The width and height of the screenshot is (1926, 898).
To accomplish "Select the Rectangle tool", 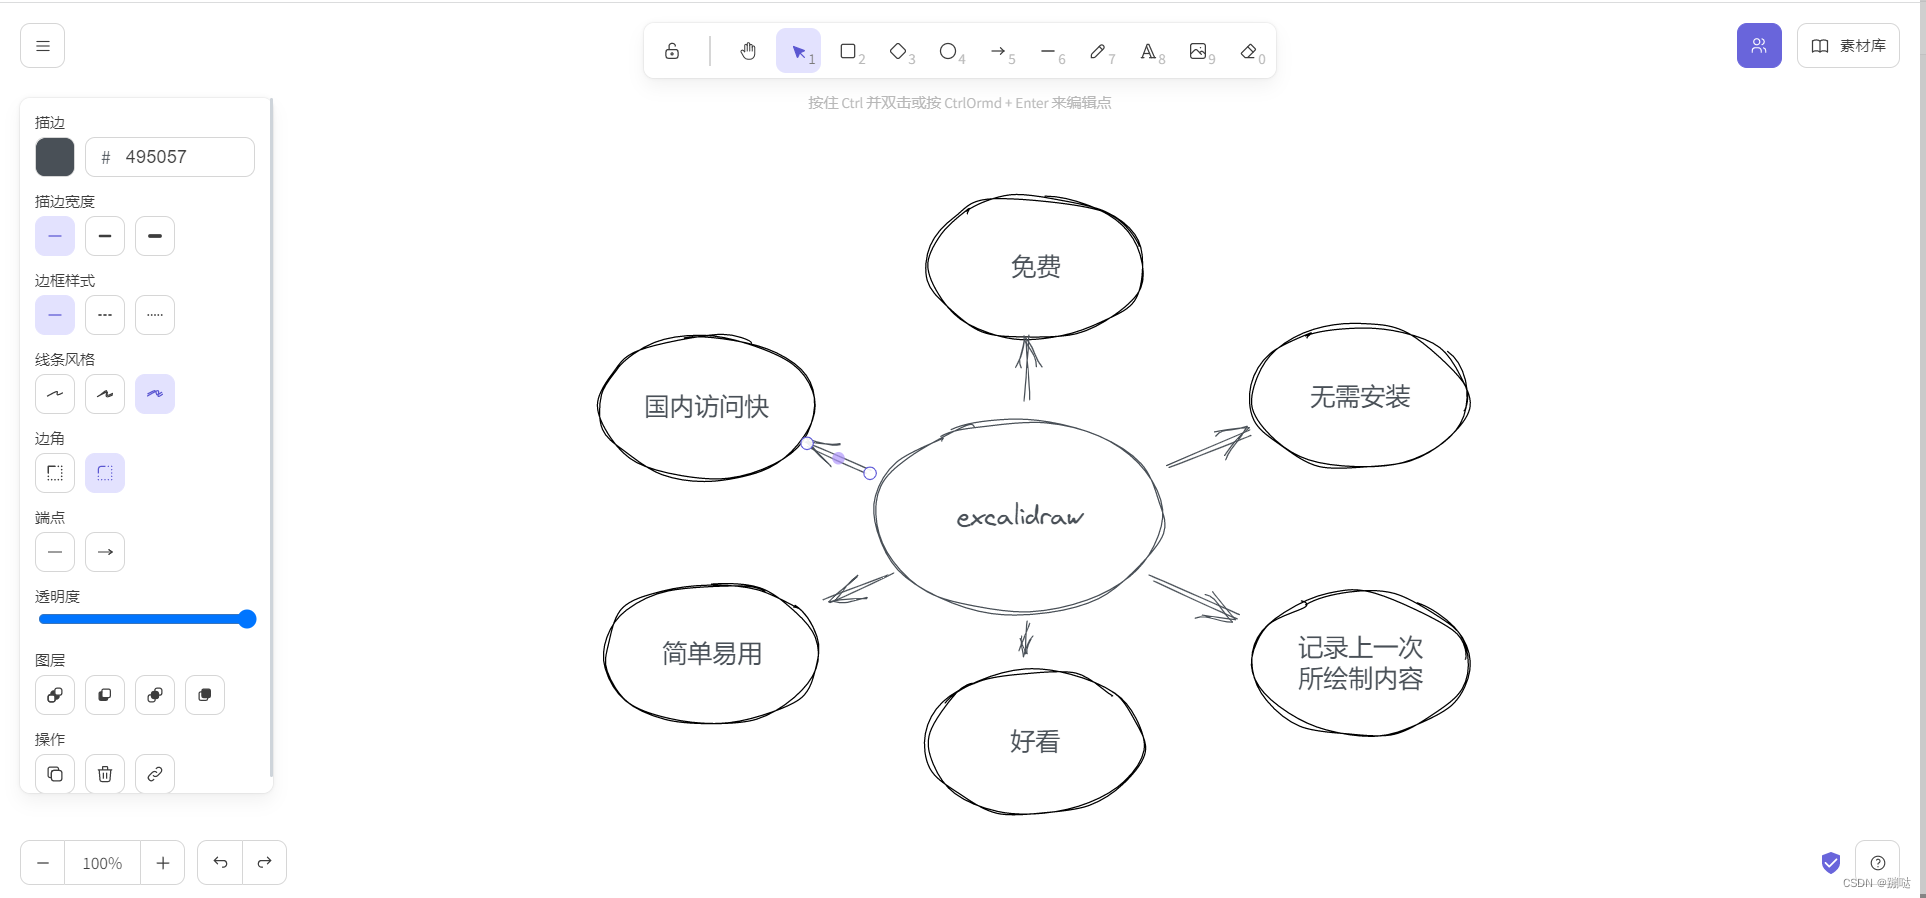I will pos(848,51).
